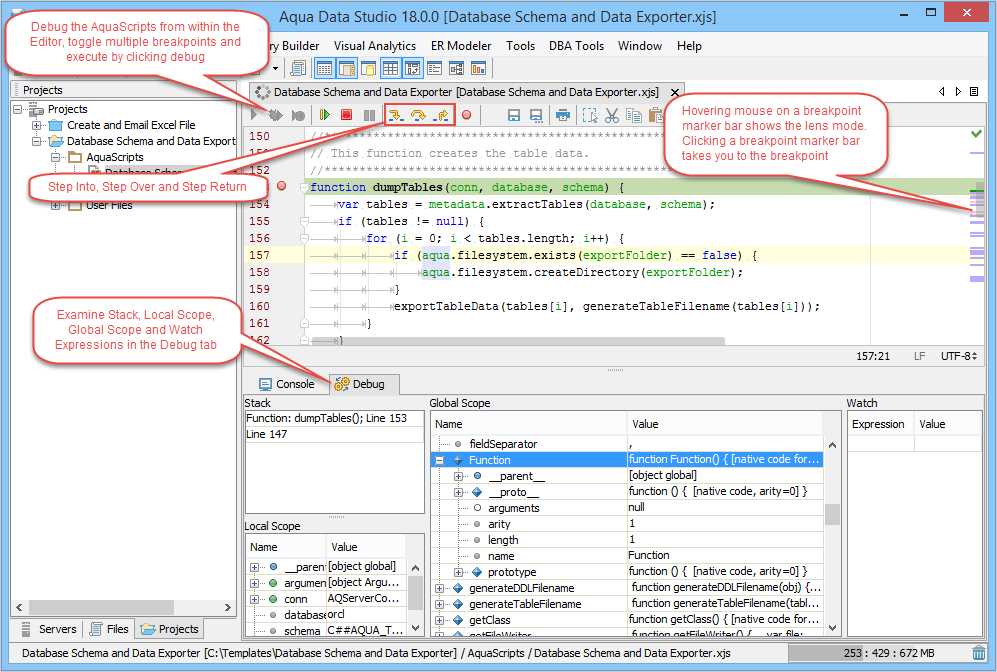Click the green checkmark above the marker bar
Screen dimensions: 997x672
click(x=976, y=134)
